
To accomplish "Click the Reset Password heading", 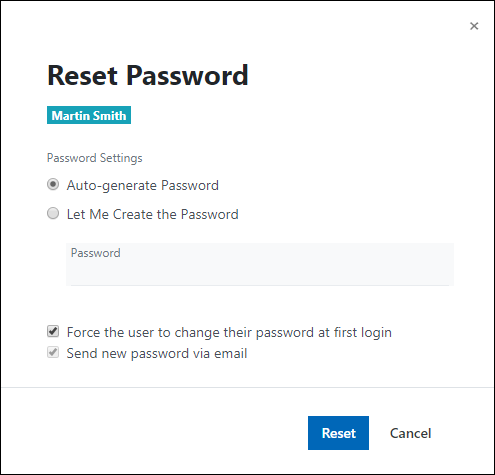I will pos(148,75).
